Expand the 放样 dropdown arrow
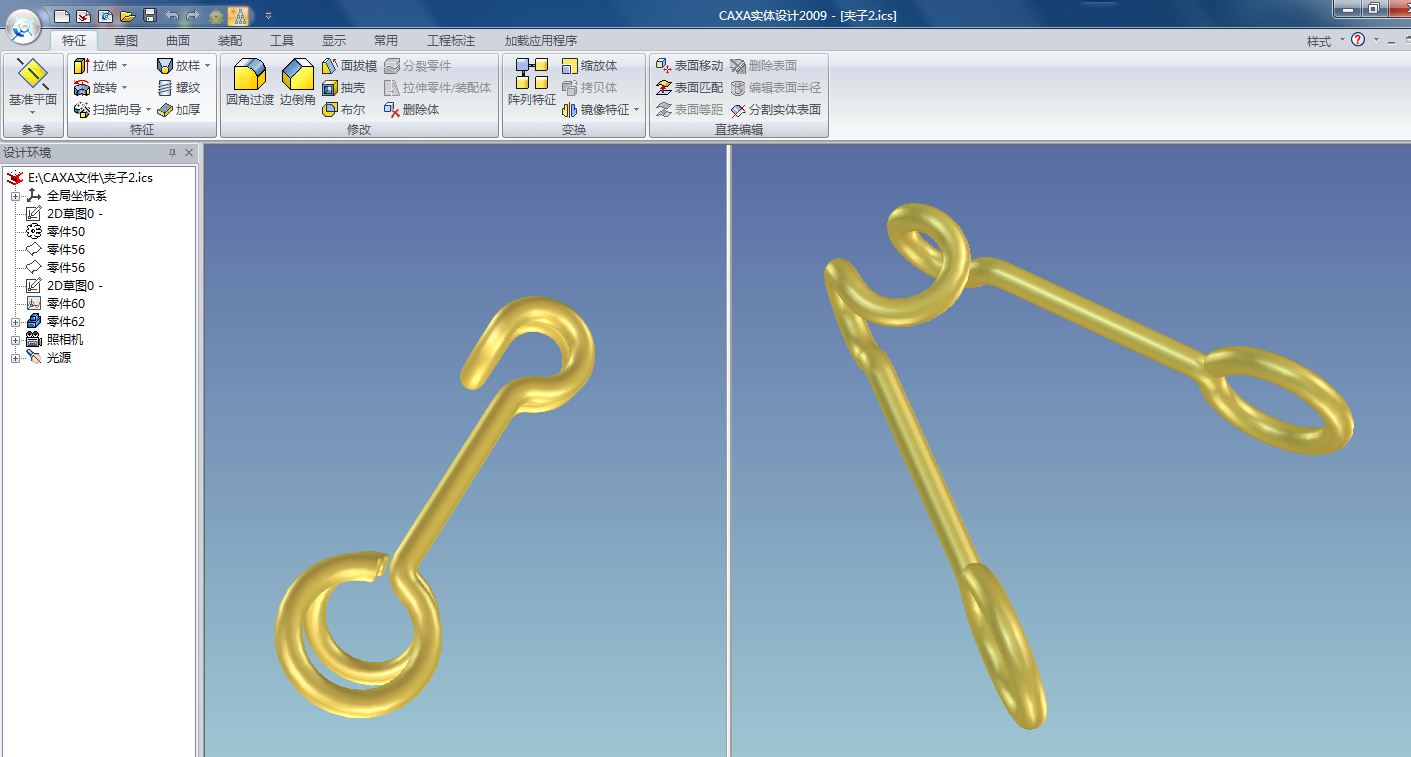Screen dimensions: 1411x757 coord(208,66)
